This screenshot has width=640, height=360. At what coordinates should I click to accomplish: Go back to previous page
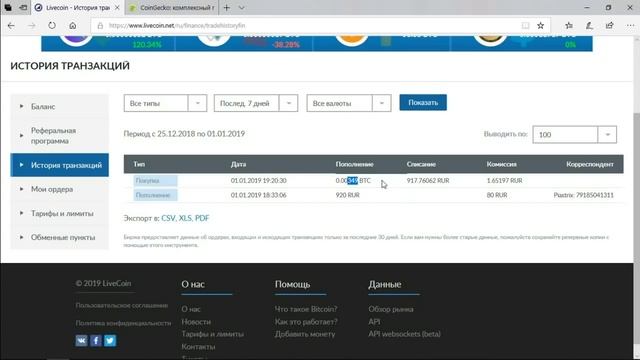[11, 25]
